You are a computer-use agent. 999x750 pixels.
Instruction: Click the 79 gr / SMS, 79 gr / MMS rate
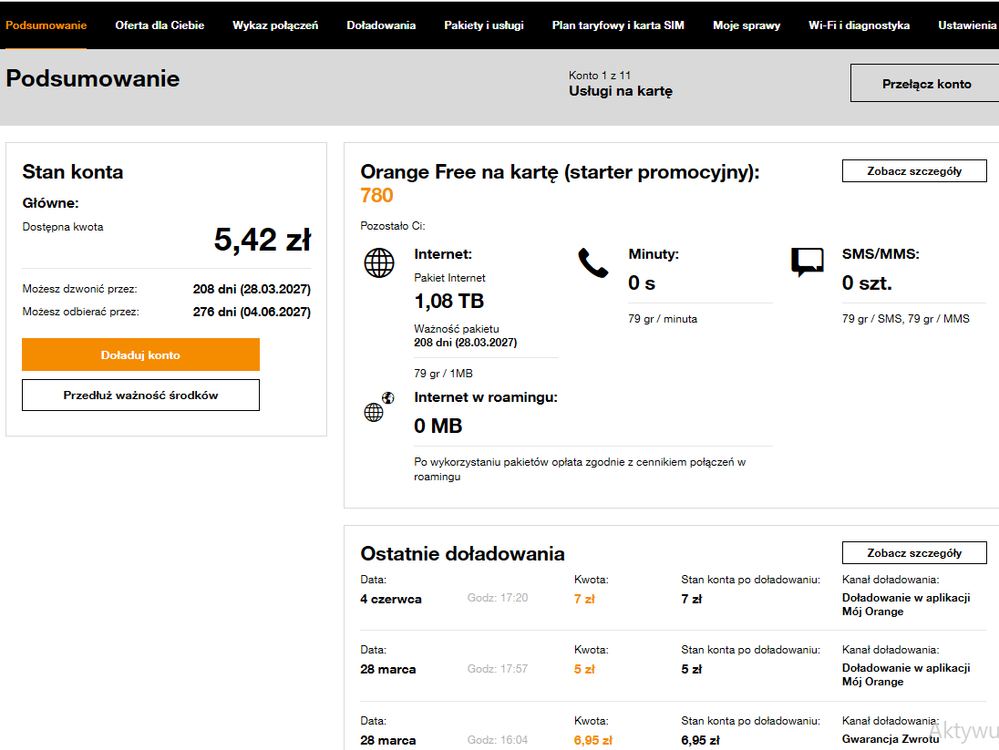906,319
